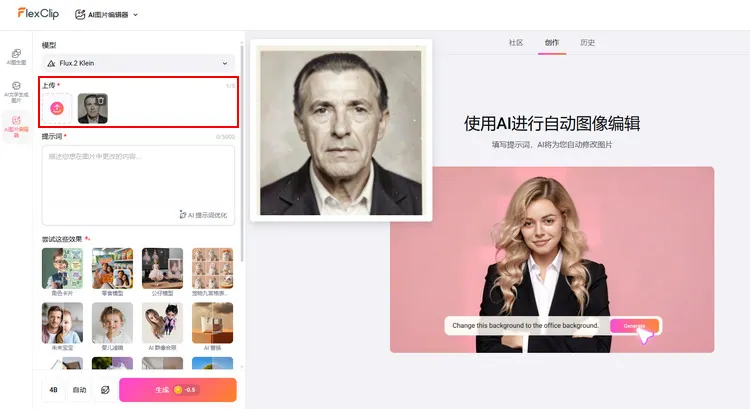The width and height of the screenshot is (750, 409).
Task: Expand the Flux.2 Klein model dropdown
Action: click(138, 63)
